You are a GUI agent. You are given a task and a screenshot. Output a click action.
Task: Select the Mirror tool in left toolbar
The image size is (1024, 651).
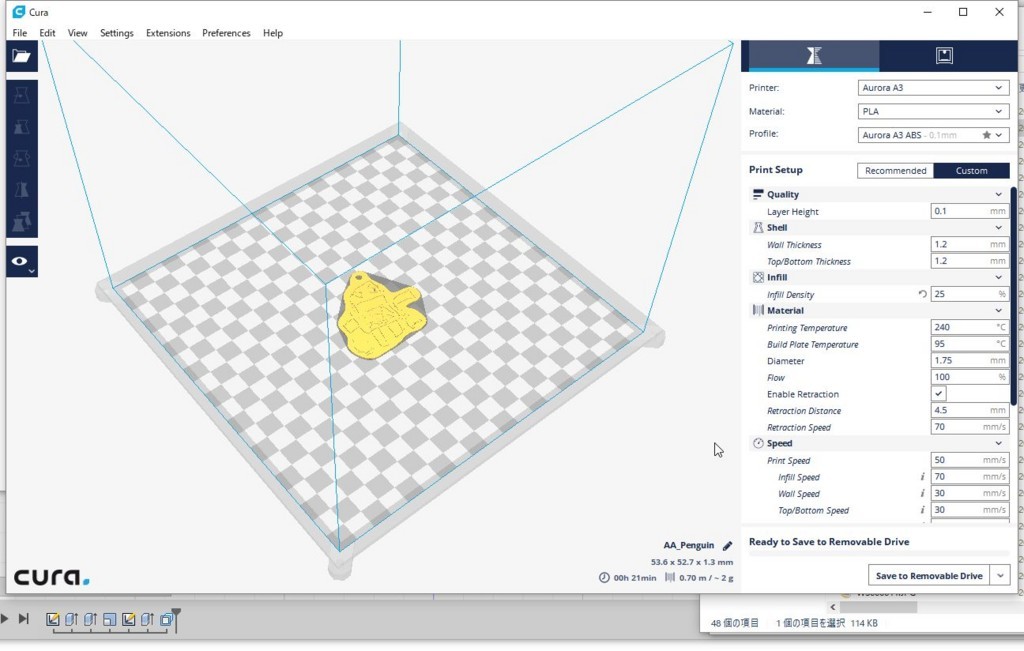22,189
